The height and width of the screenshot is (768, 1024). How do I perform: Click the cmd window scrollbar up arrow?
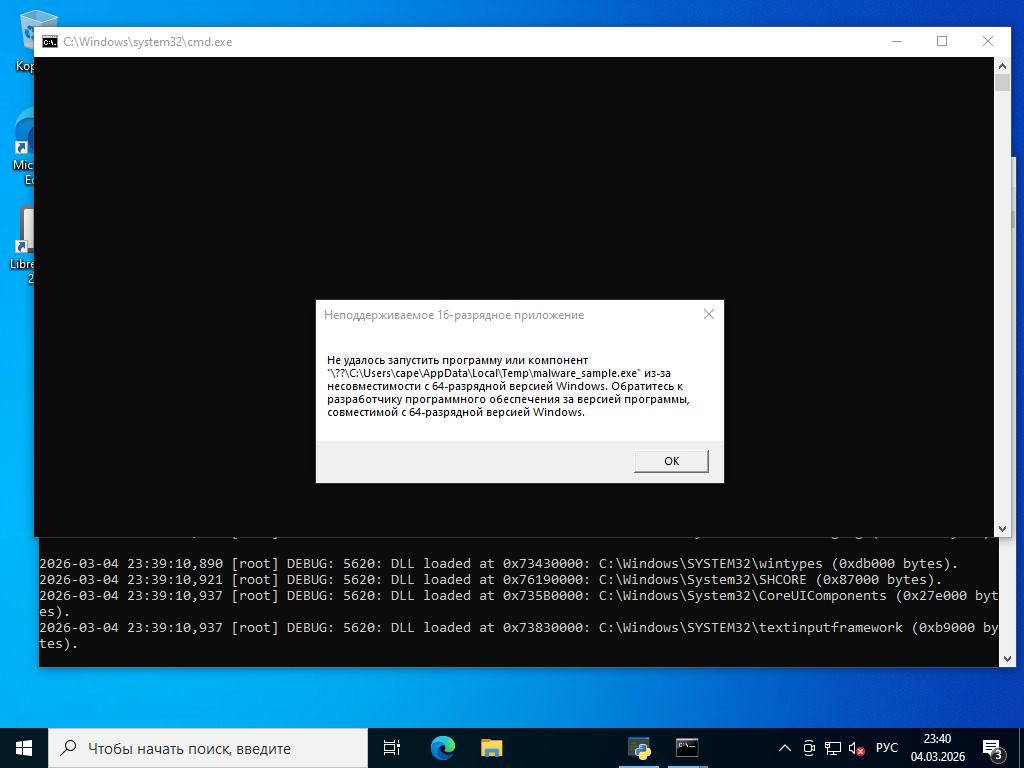(1002, 65)
